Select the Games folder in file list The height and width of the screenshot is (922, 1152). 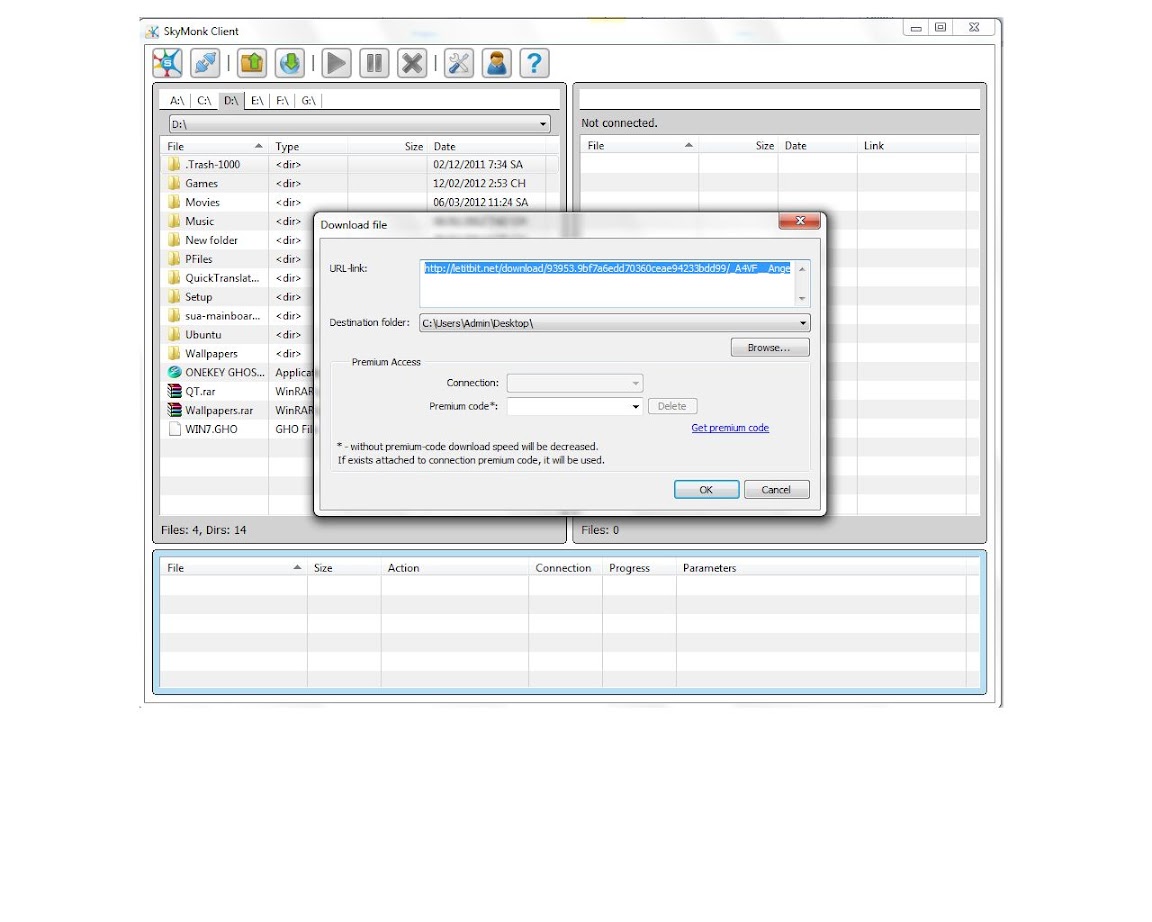click(201, 183)
